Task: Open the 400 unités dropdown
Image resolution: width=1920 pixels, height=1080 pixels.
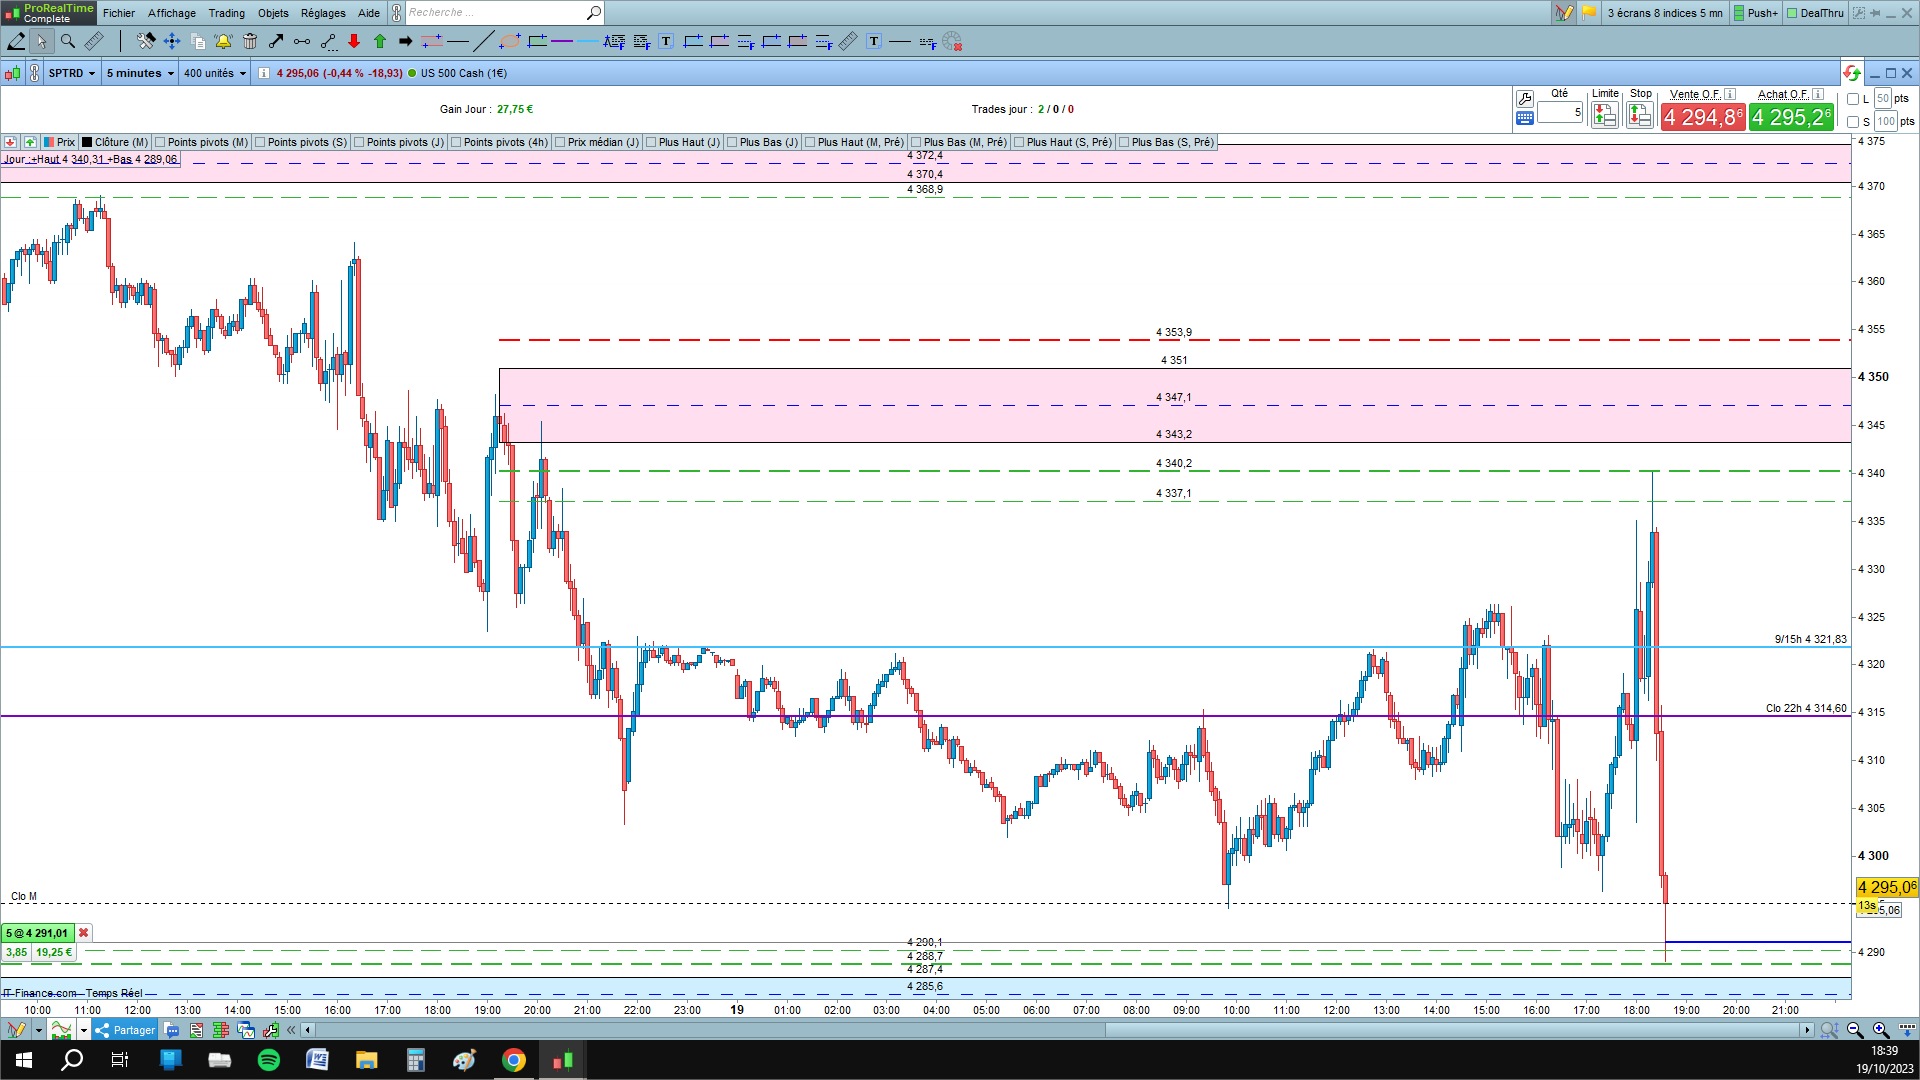Action: click(x=214, y=73)
